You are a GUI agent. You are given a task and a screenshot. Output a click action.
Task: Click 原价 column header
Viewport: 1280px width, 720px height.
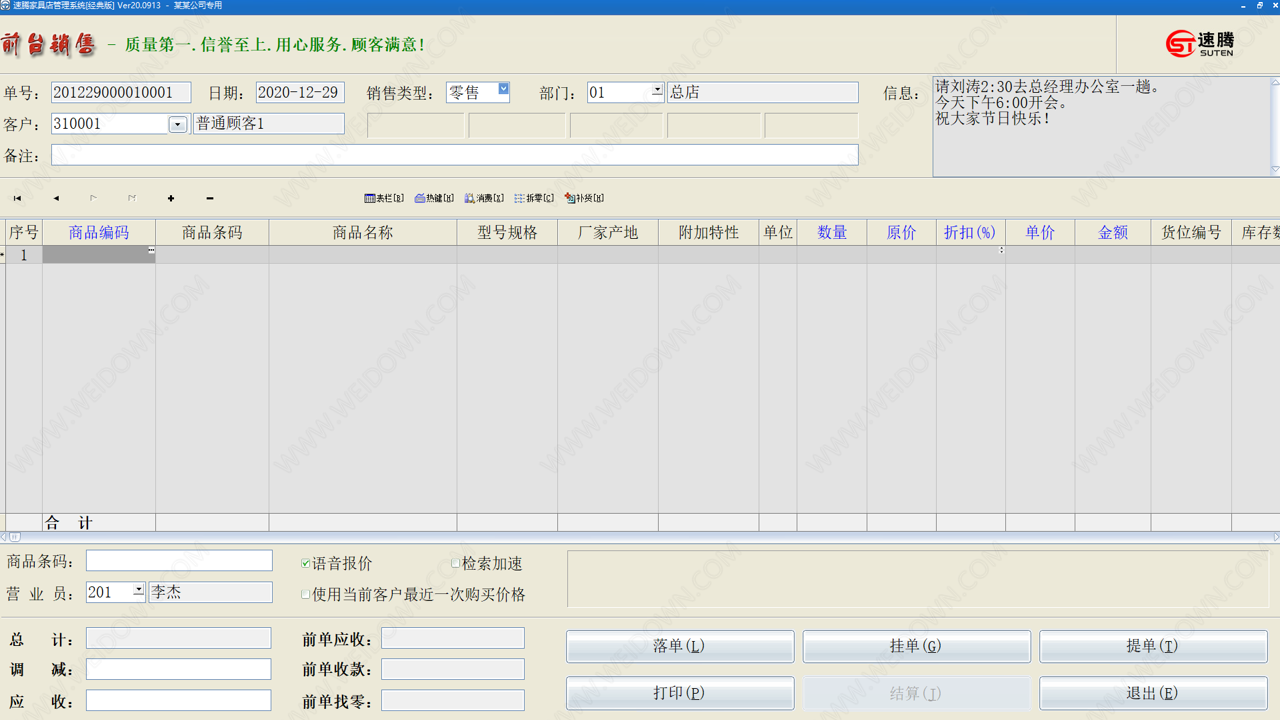click(x=902, y=232)
